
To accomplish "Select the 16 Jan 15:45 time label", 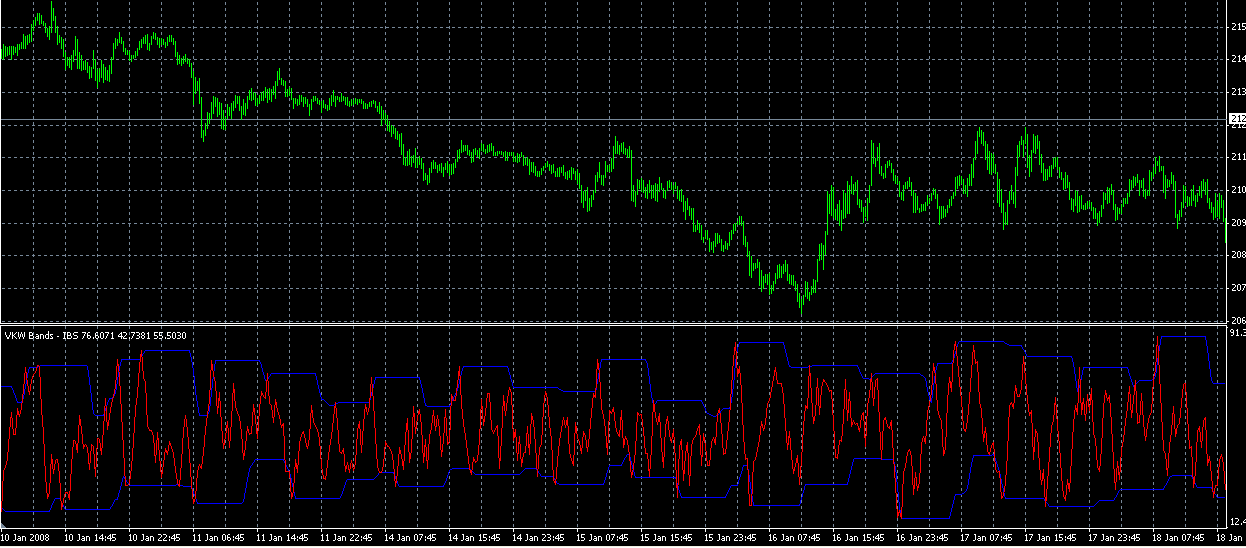I will pyautogui.click(x=859, y=538).
